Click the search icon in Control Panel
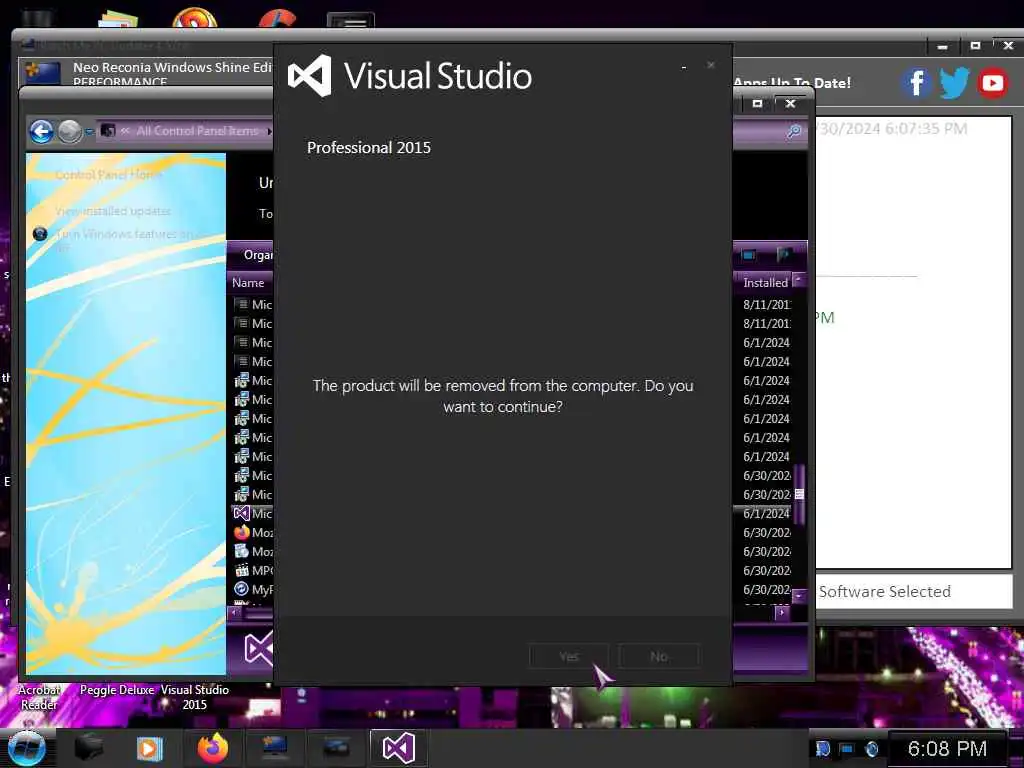This screenshot has width=1024, height=768. coord(793,131)
